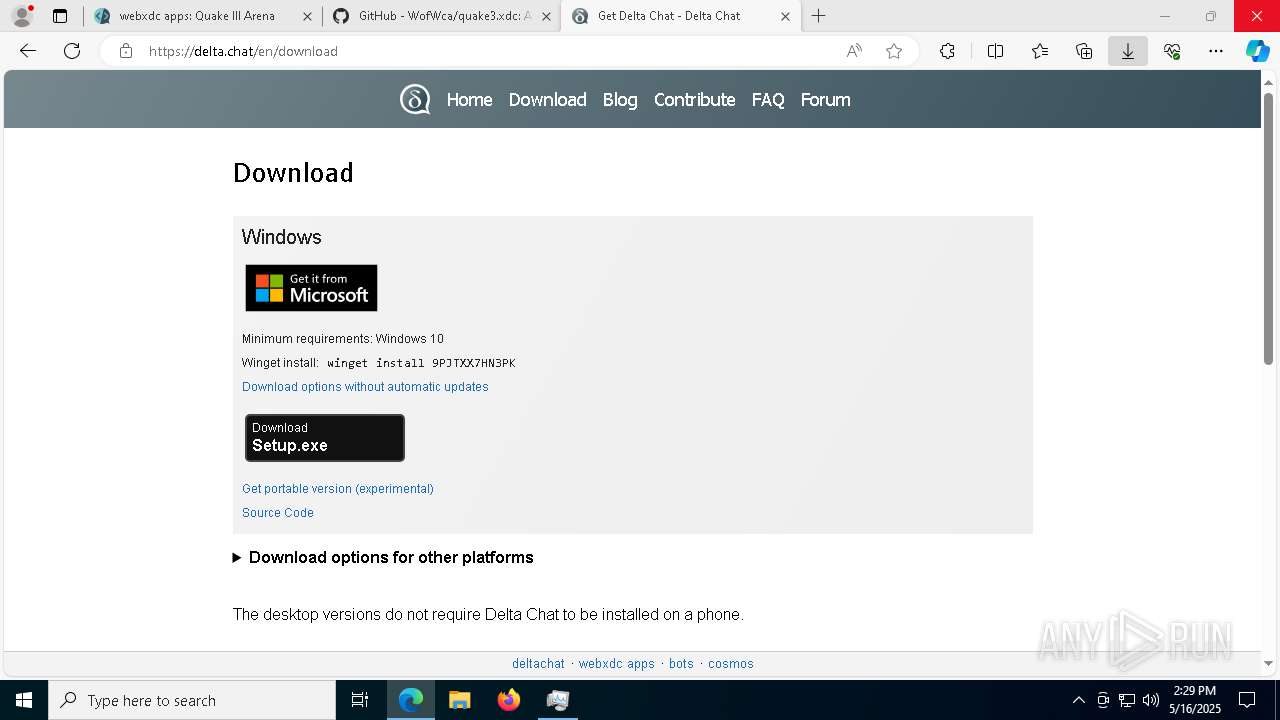
Task: Click the taskbar search box
Action: point(192,700)
